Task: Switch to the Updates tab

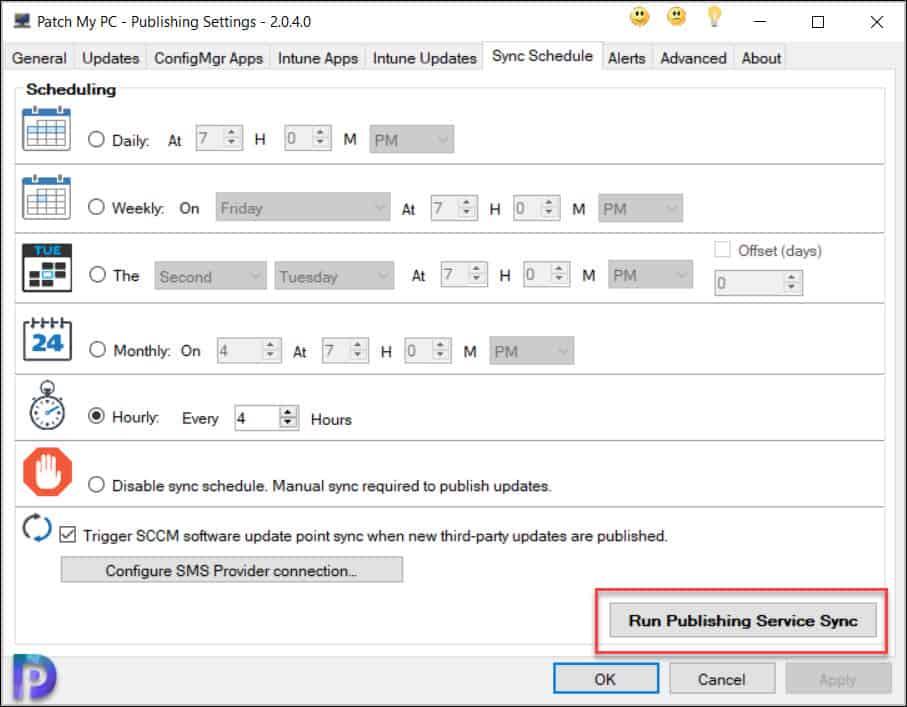Action: [x=110, y=58]
